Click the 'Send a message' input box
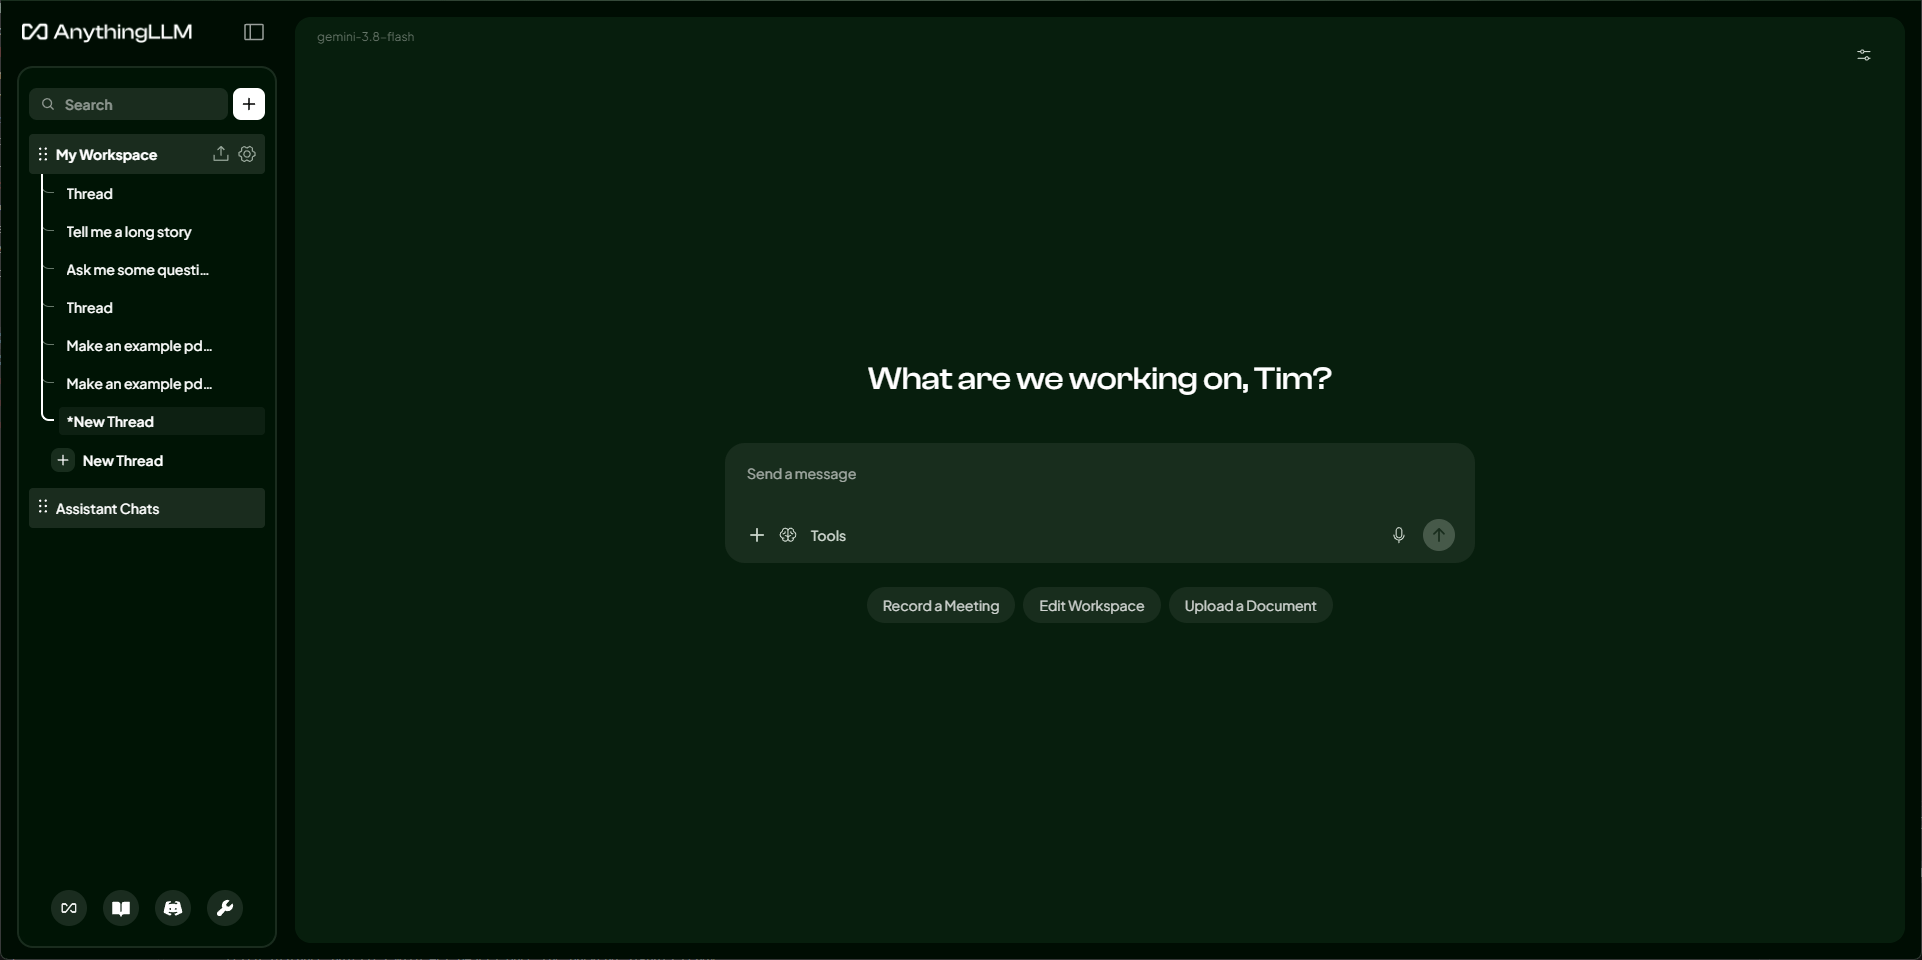The height and width of the screenshot is (960, 1922). [x=1100, y=474]
